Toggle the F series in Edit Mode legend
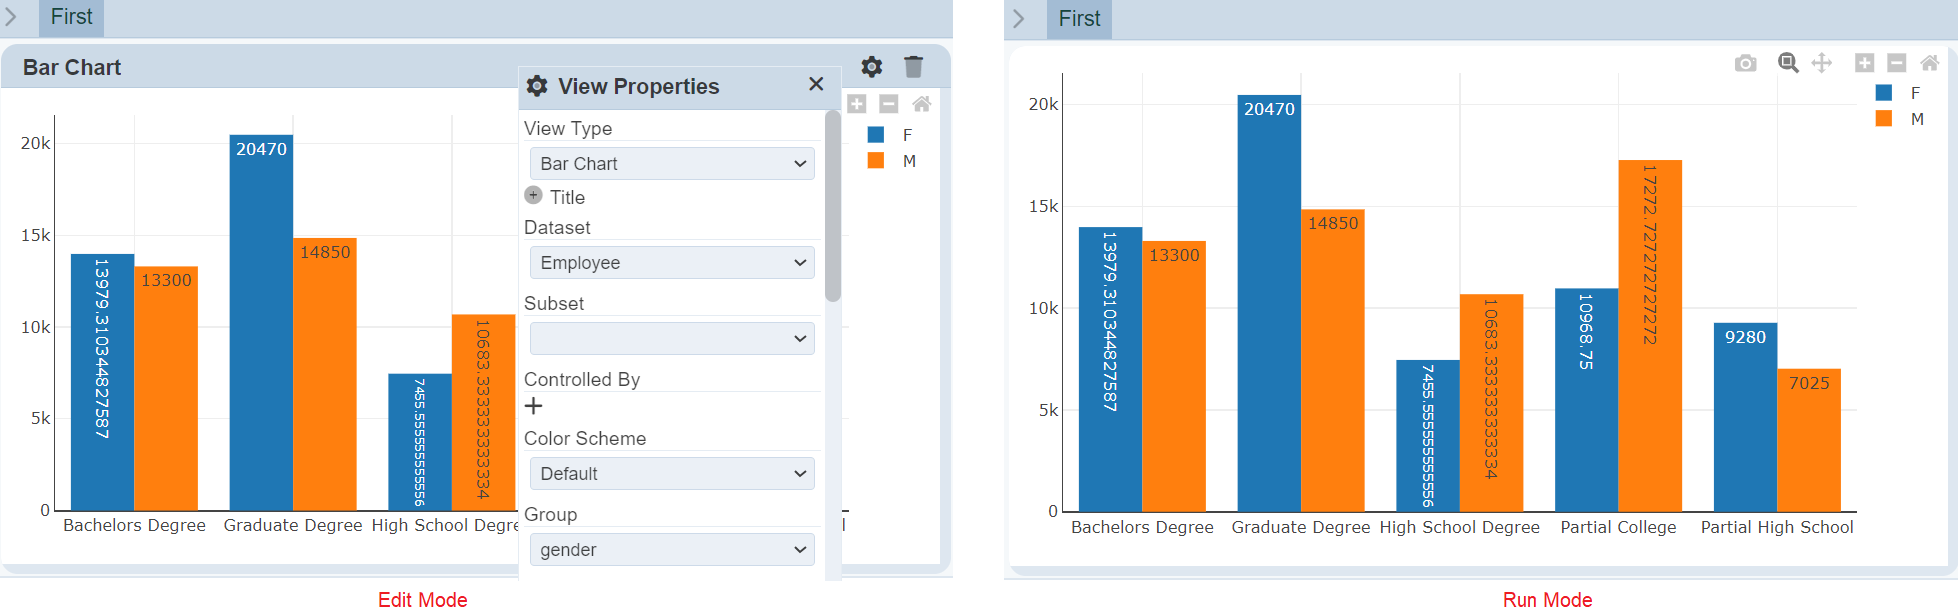1958x615 pixels. (907, 135)
